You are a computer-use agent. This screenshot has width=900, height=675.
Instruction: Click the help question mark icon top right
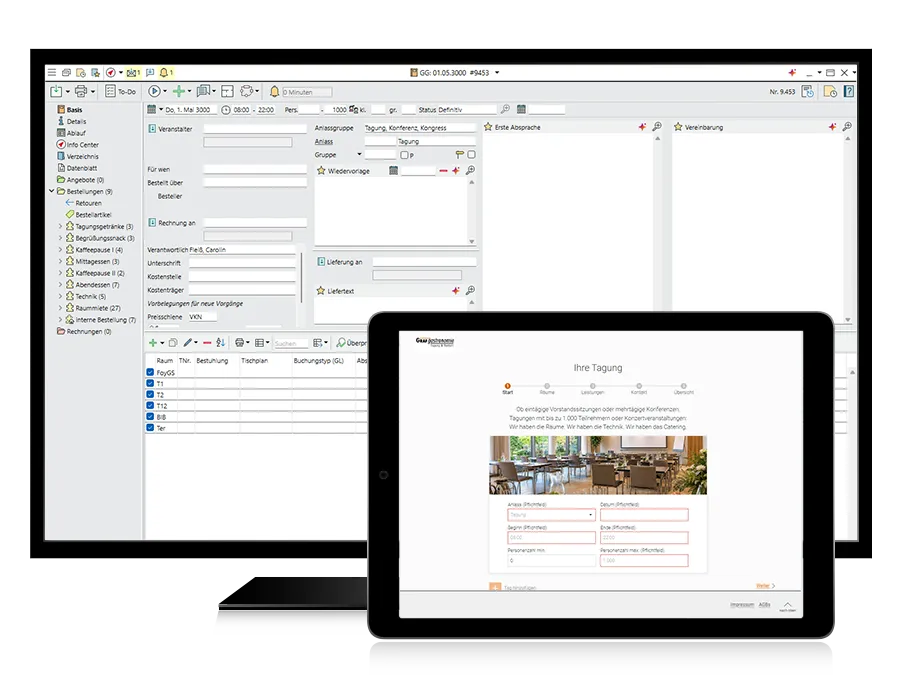click(849, 91)
